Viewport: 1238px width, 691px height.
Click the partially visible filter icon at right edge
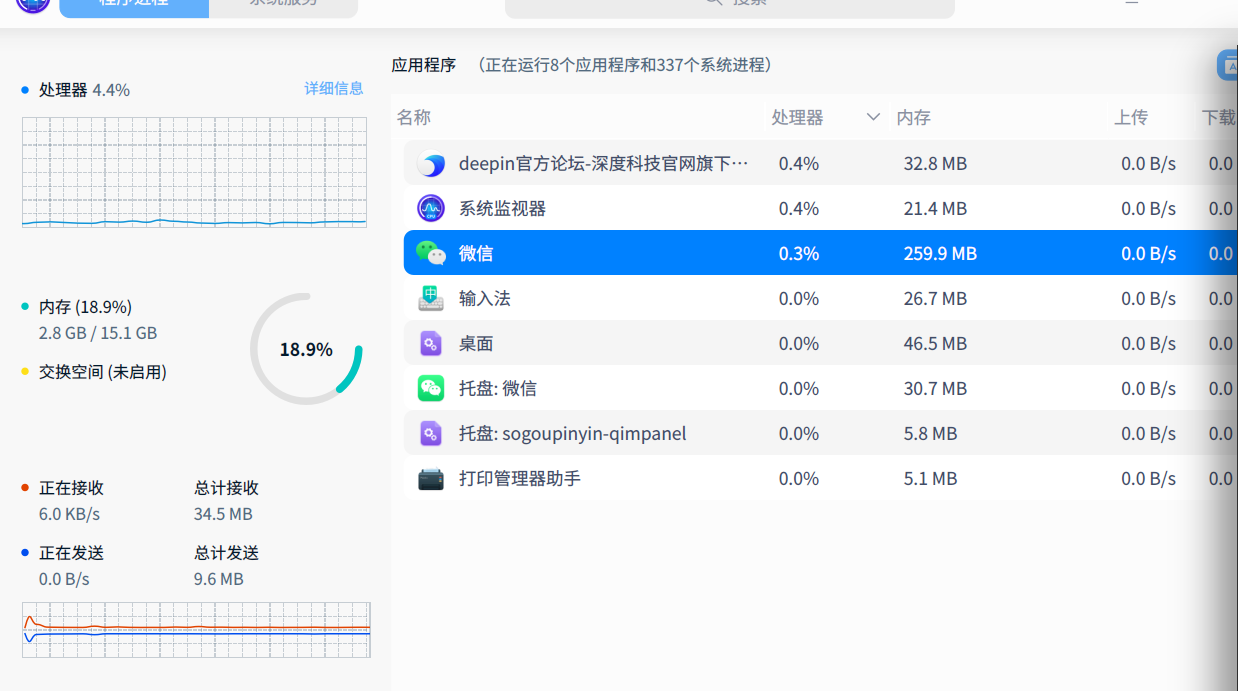click(1228, 66)
